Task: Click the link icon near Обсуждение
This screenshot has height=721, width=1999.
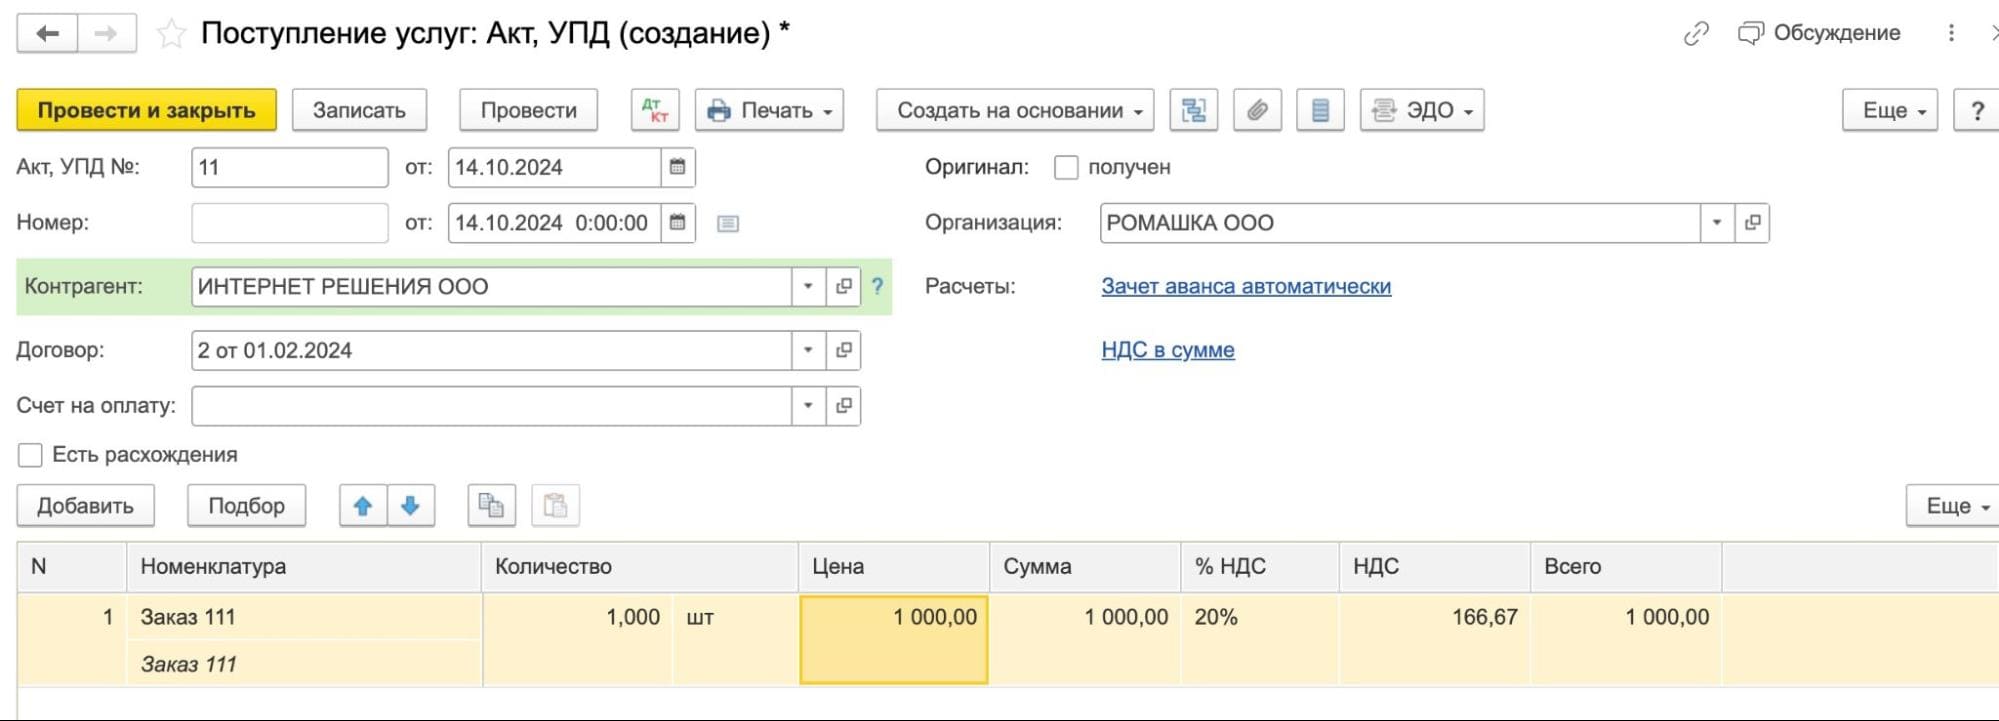Action: 1696,33
